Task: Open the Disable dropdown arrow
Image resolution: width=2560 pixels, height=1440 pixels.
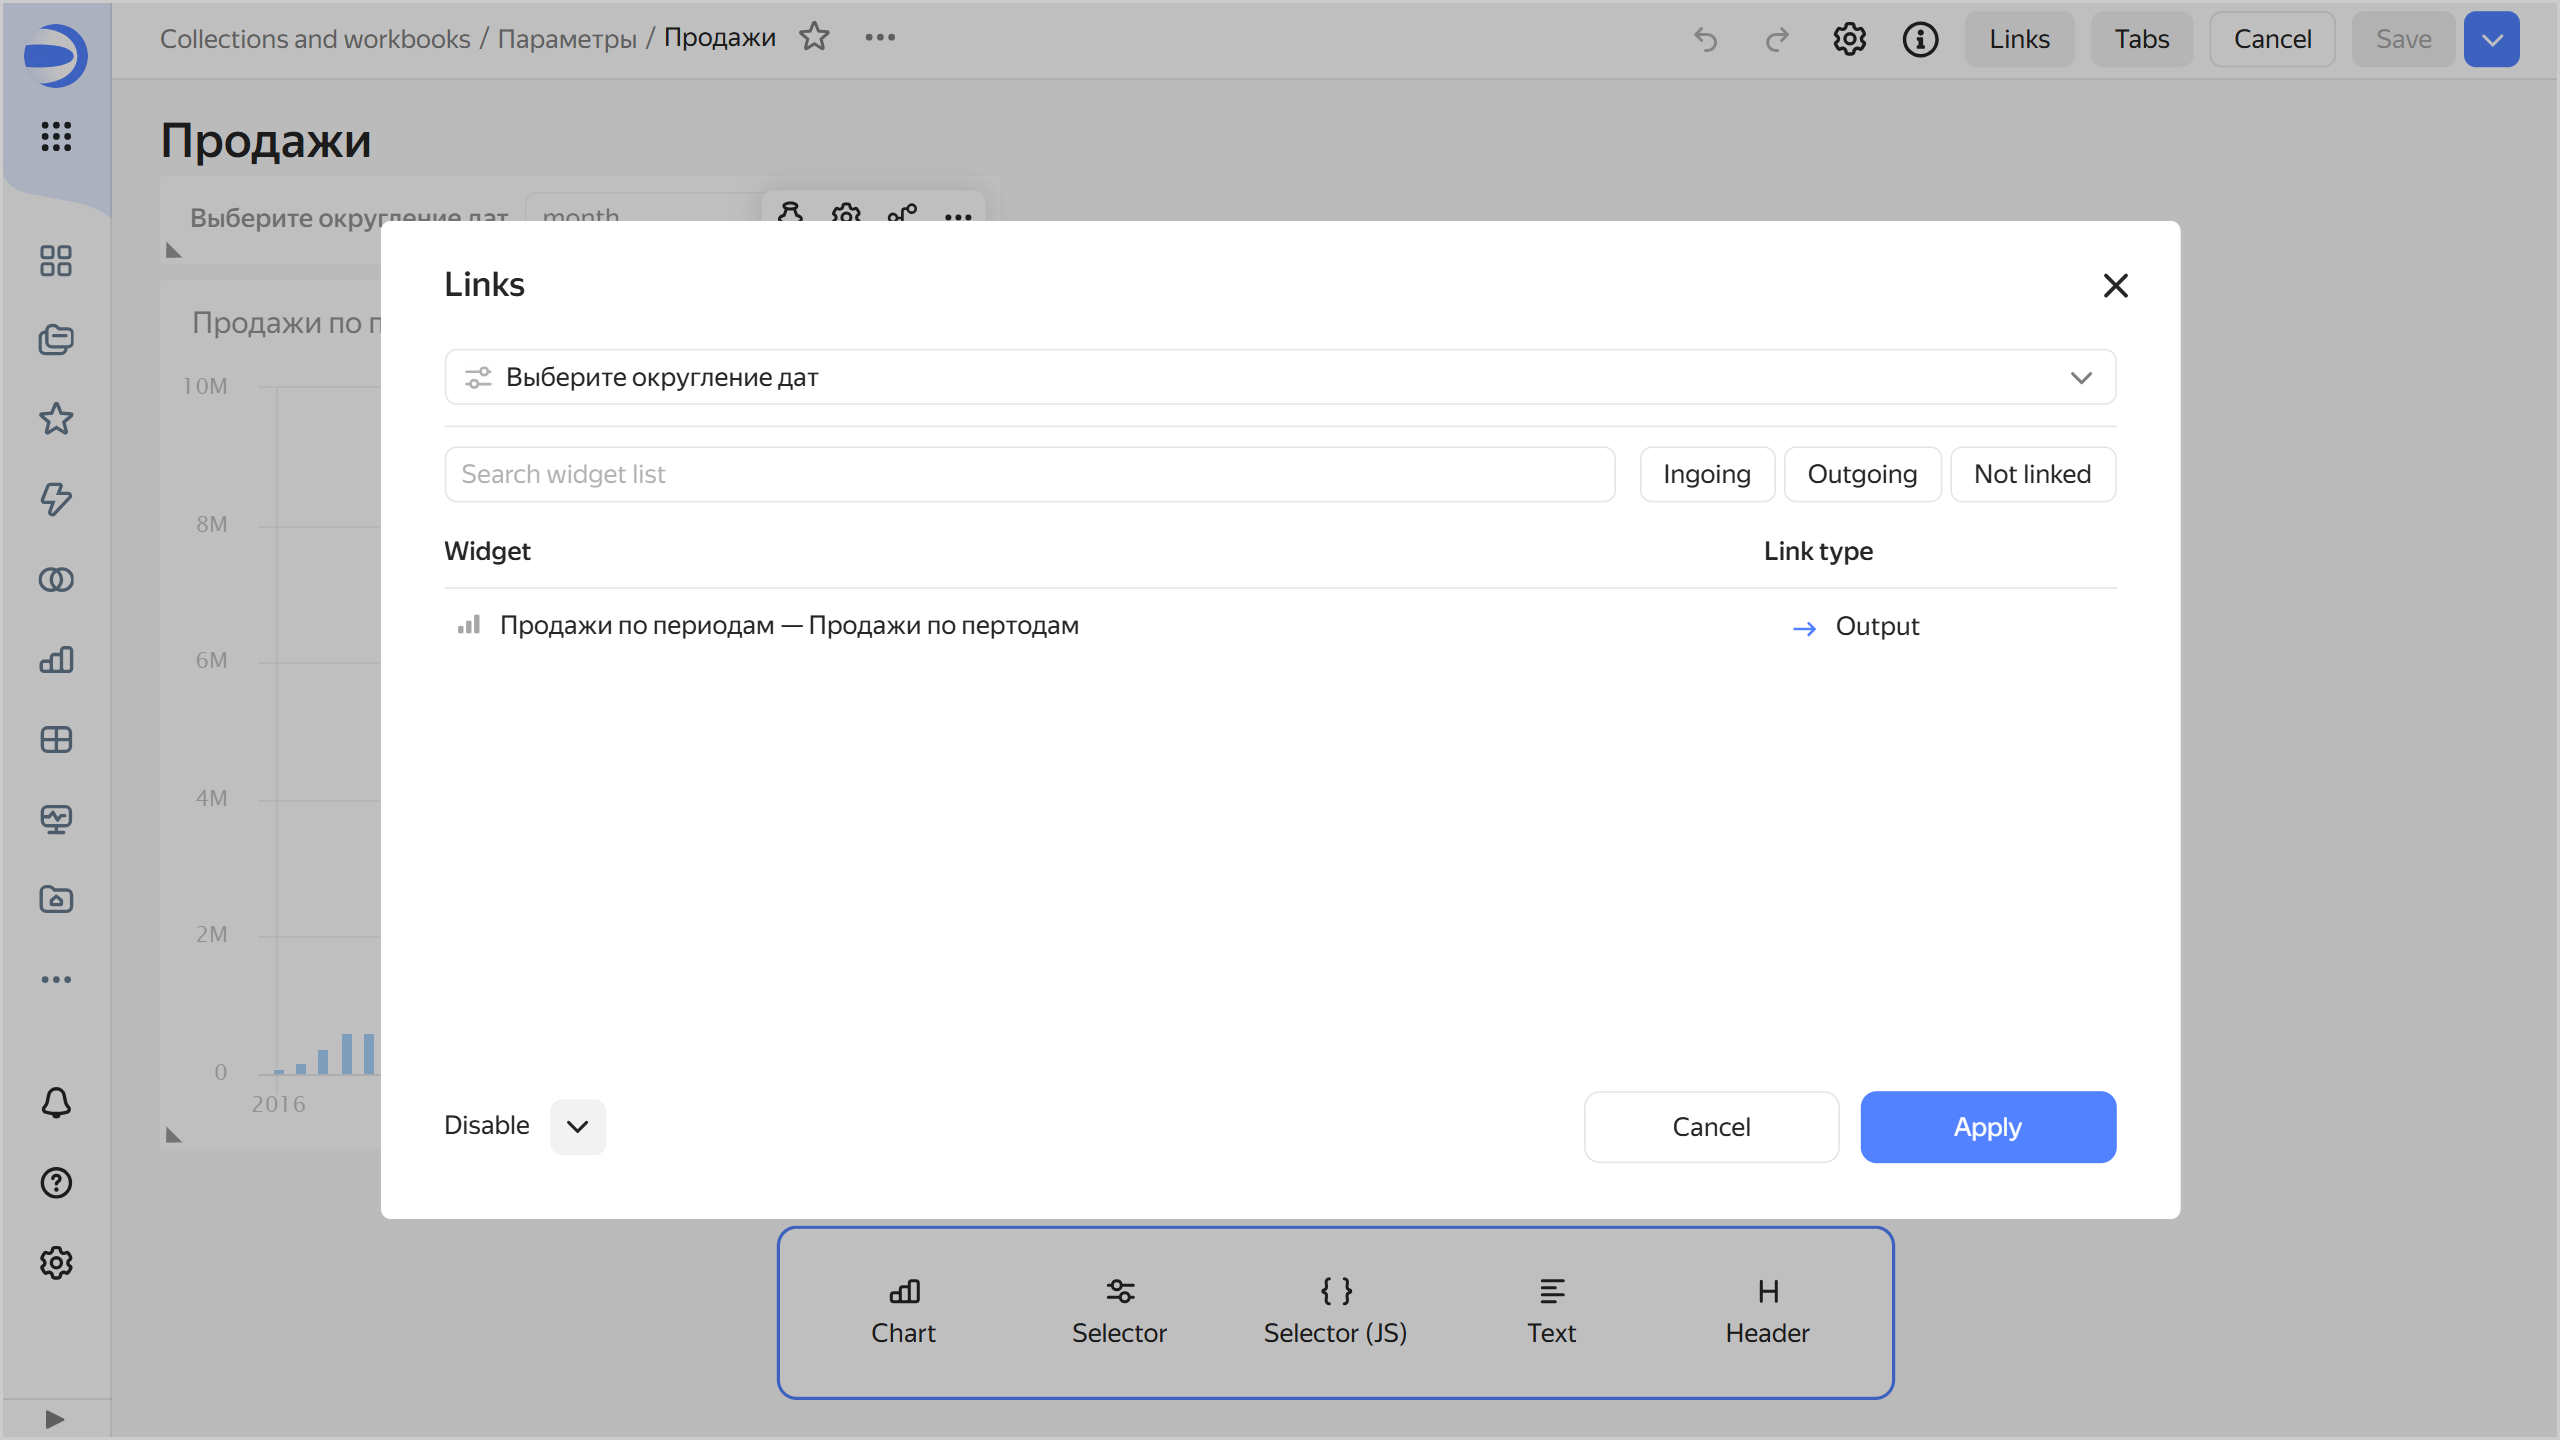Action: [577, 1126]
